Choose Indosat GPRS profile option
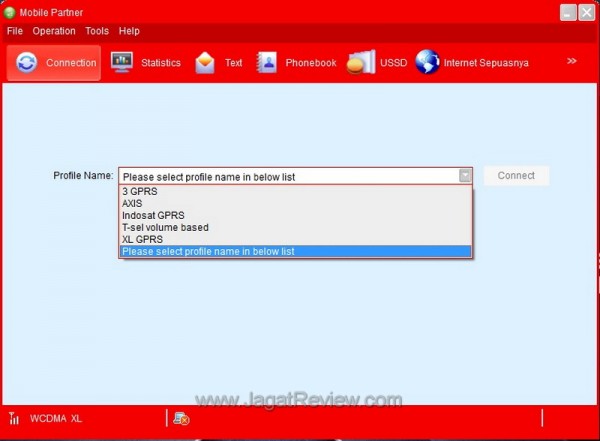 tap(153, 215)
